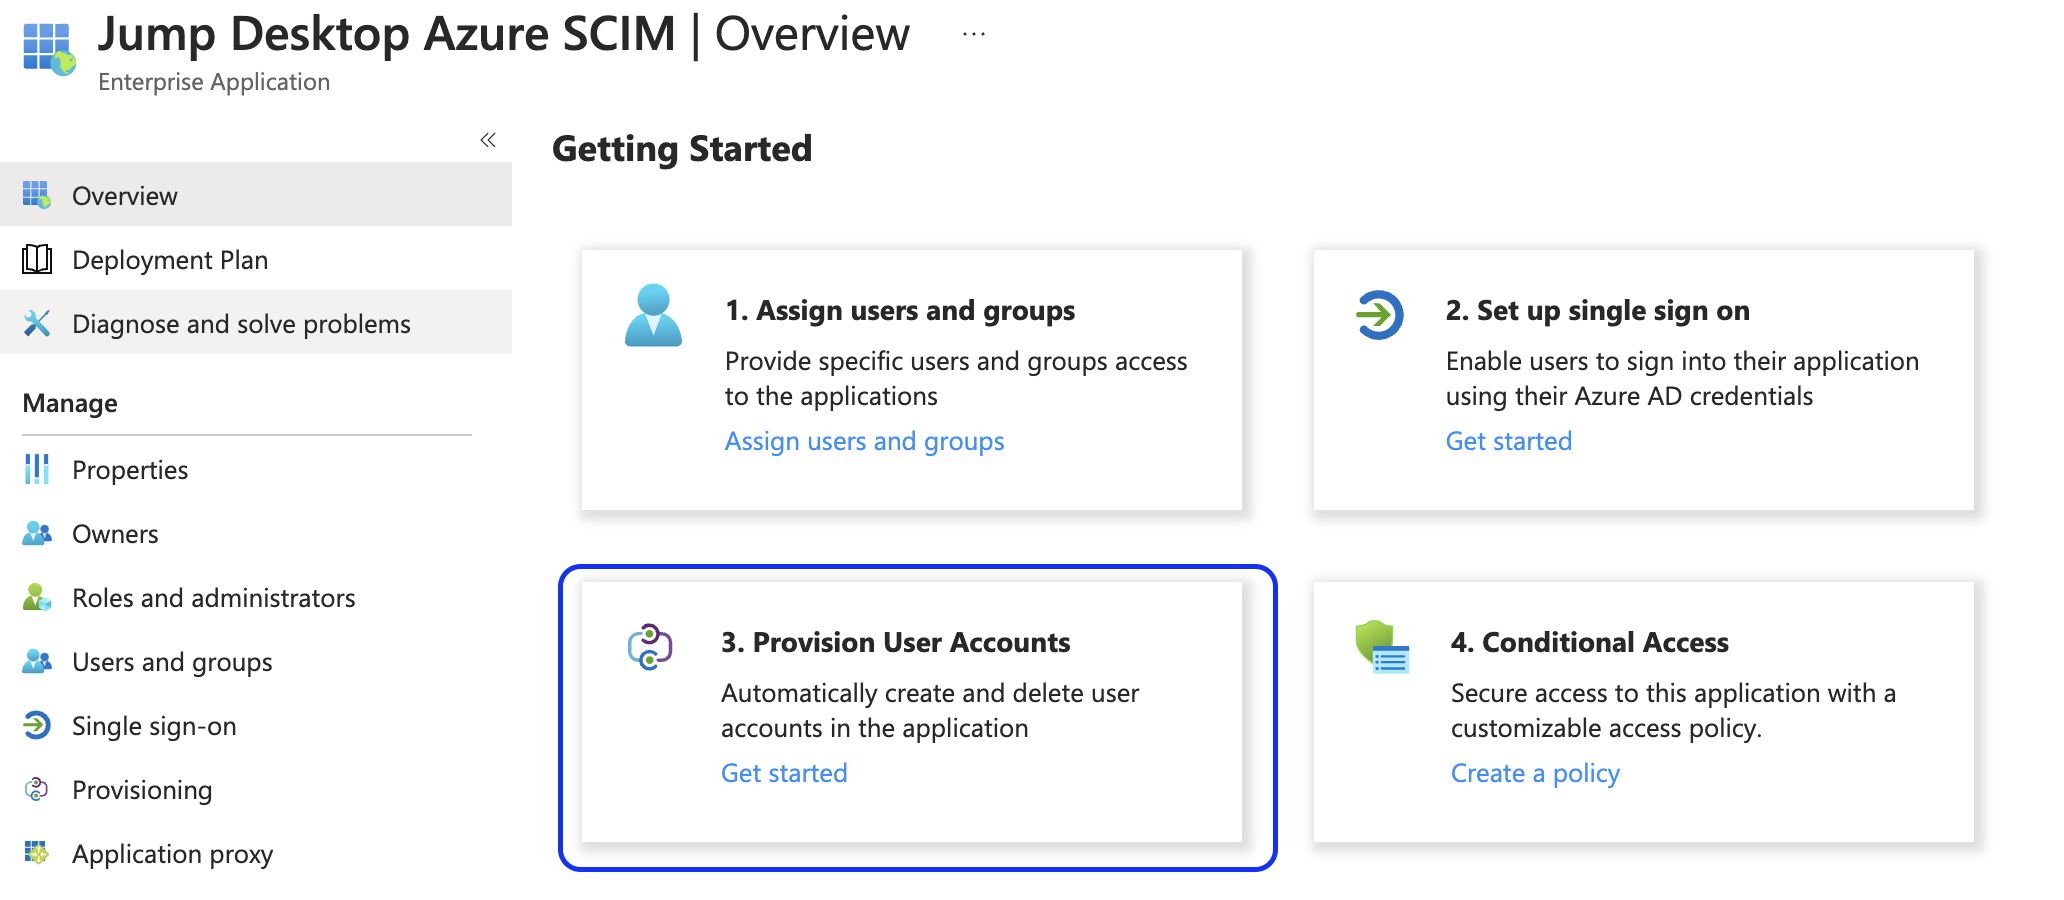Click the Owners people icon

(37, 533)
